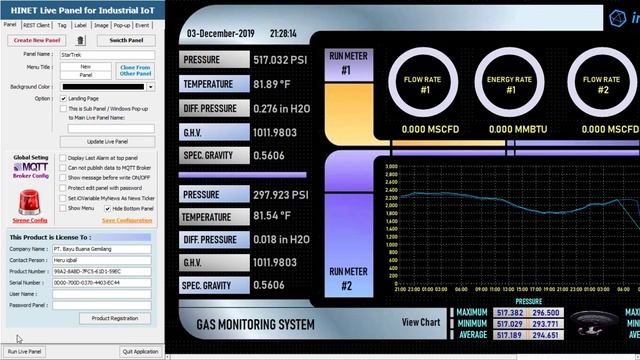This screenshot has width=640, height=360.
Task: Click View Chart on the gas panel
Action: pyautogui.click(x=421, y=322)
